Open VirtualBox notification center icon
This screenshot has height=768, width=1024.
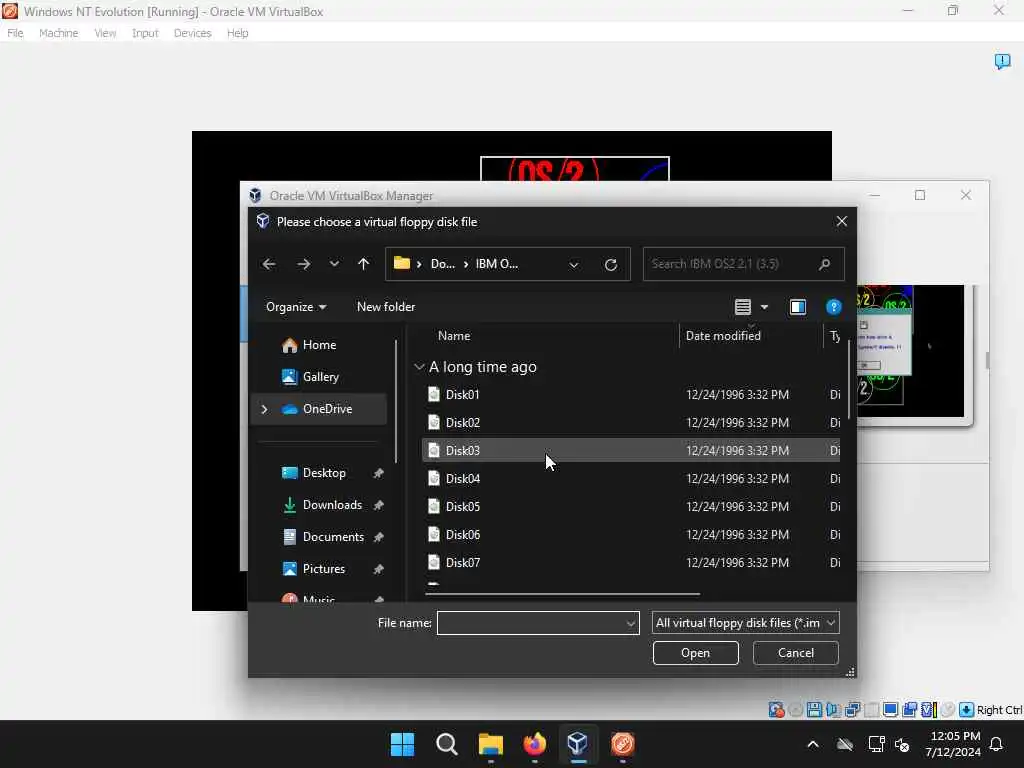[1002, 61]
